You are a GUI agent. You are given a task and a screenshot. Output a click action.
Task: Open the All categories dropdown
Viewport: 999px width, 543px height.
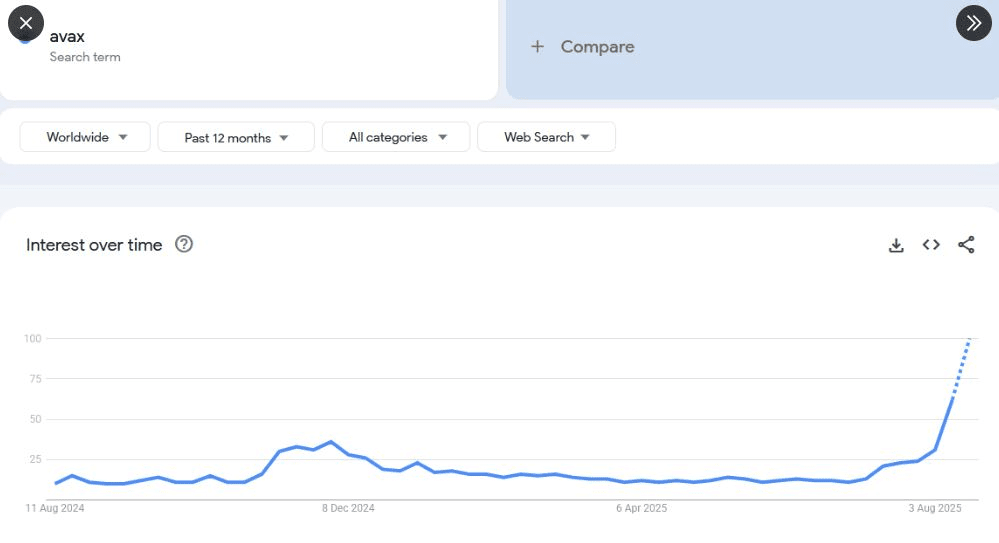pyautogui.click(x=396, y=137)
